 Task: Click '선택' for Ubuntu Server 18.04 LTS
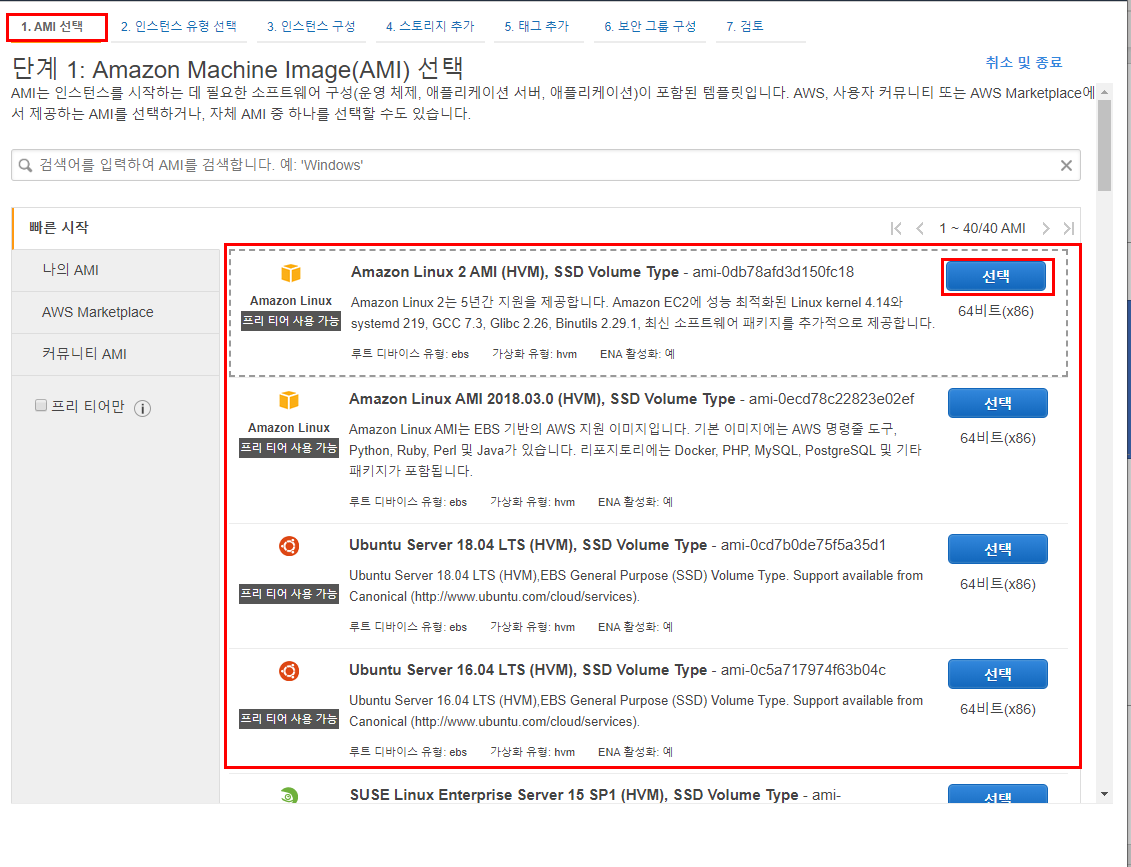[x=998, y=550]
